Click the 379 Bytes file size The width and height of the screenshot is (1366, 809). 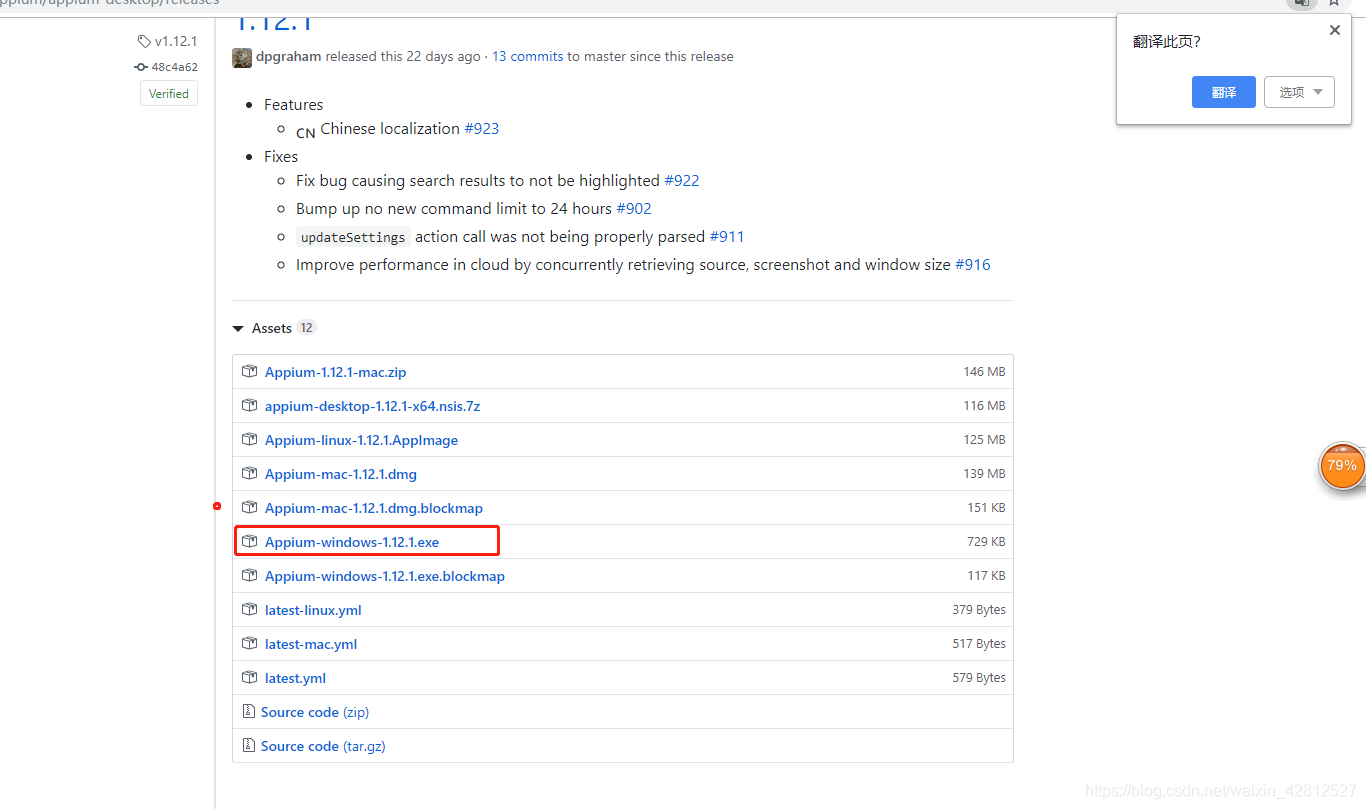click(x=979, y=609)
